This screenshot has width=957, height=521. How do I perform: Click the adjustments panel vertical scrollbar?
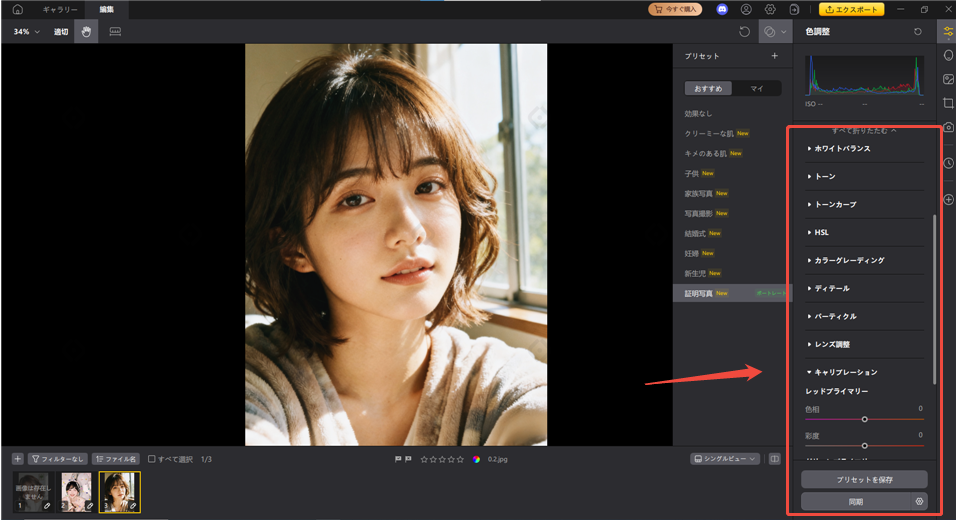click(934, 299)
